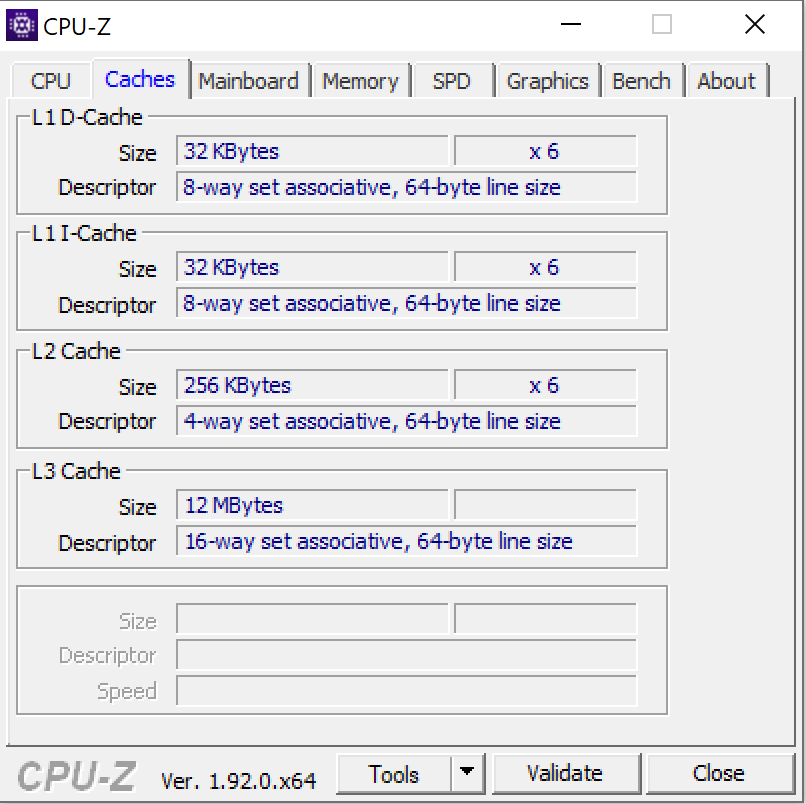
Task: Open the Bench tab
Action: click(642, 81)
